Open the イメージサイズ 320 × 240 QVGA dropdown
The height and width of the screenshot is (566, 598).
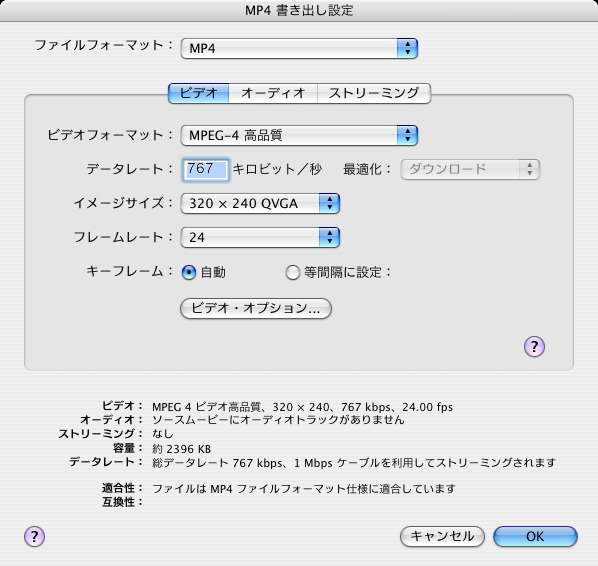[x=260, y=203]
